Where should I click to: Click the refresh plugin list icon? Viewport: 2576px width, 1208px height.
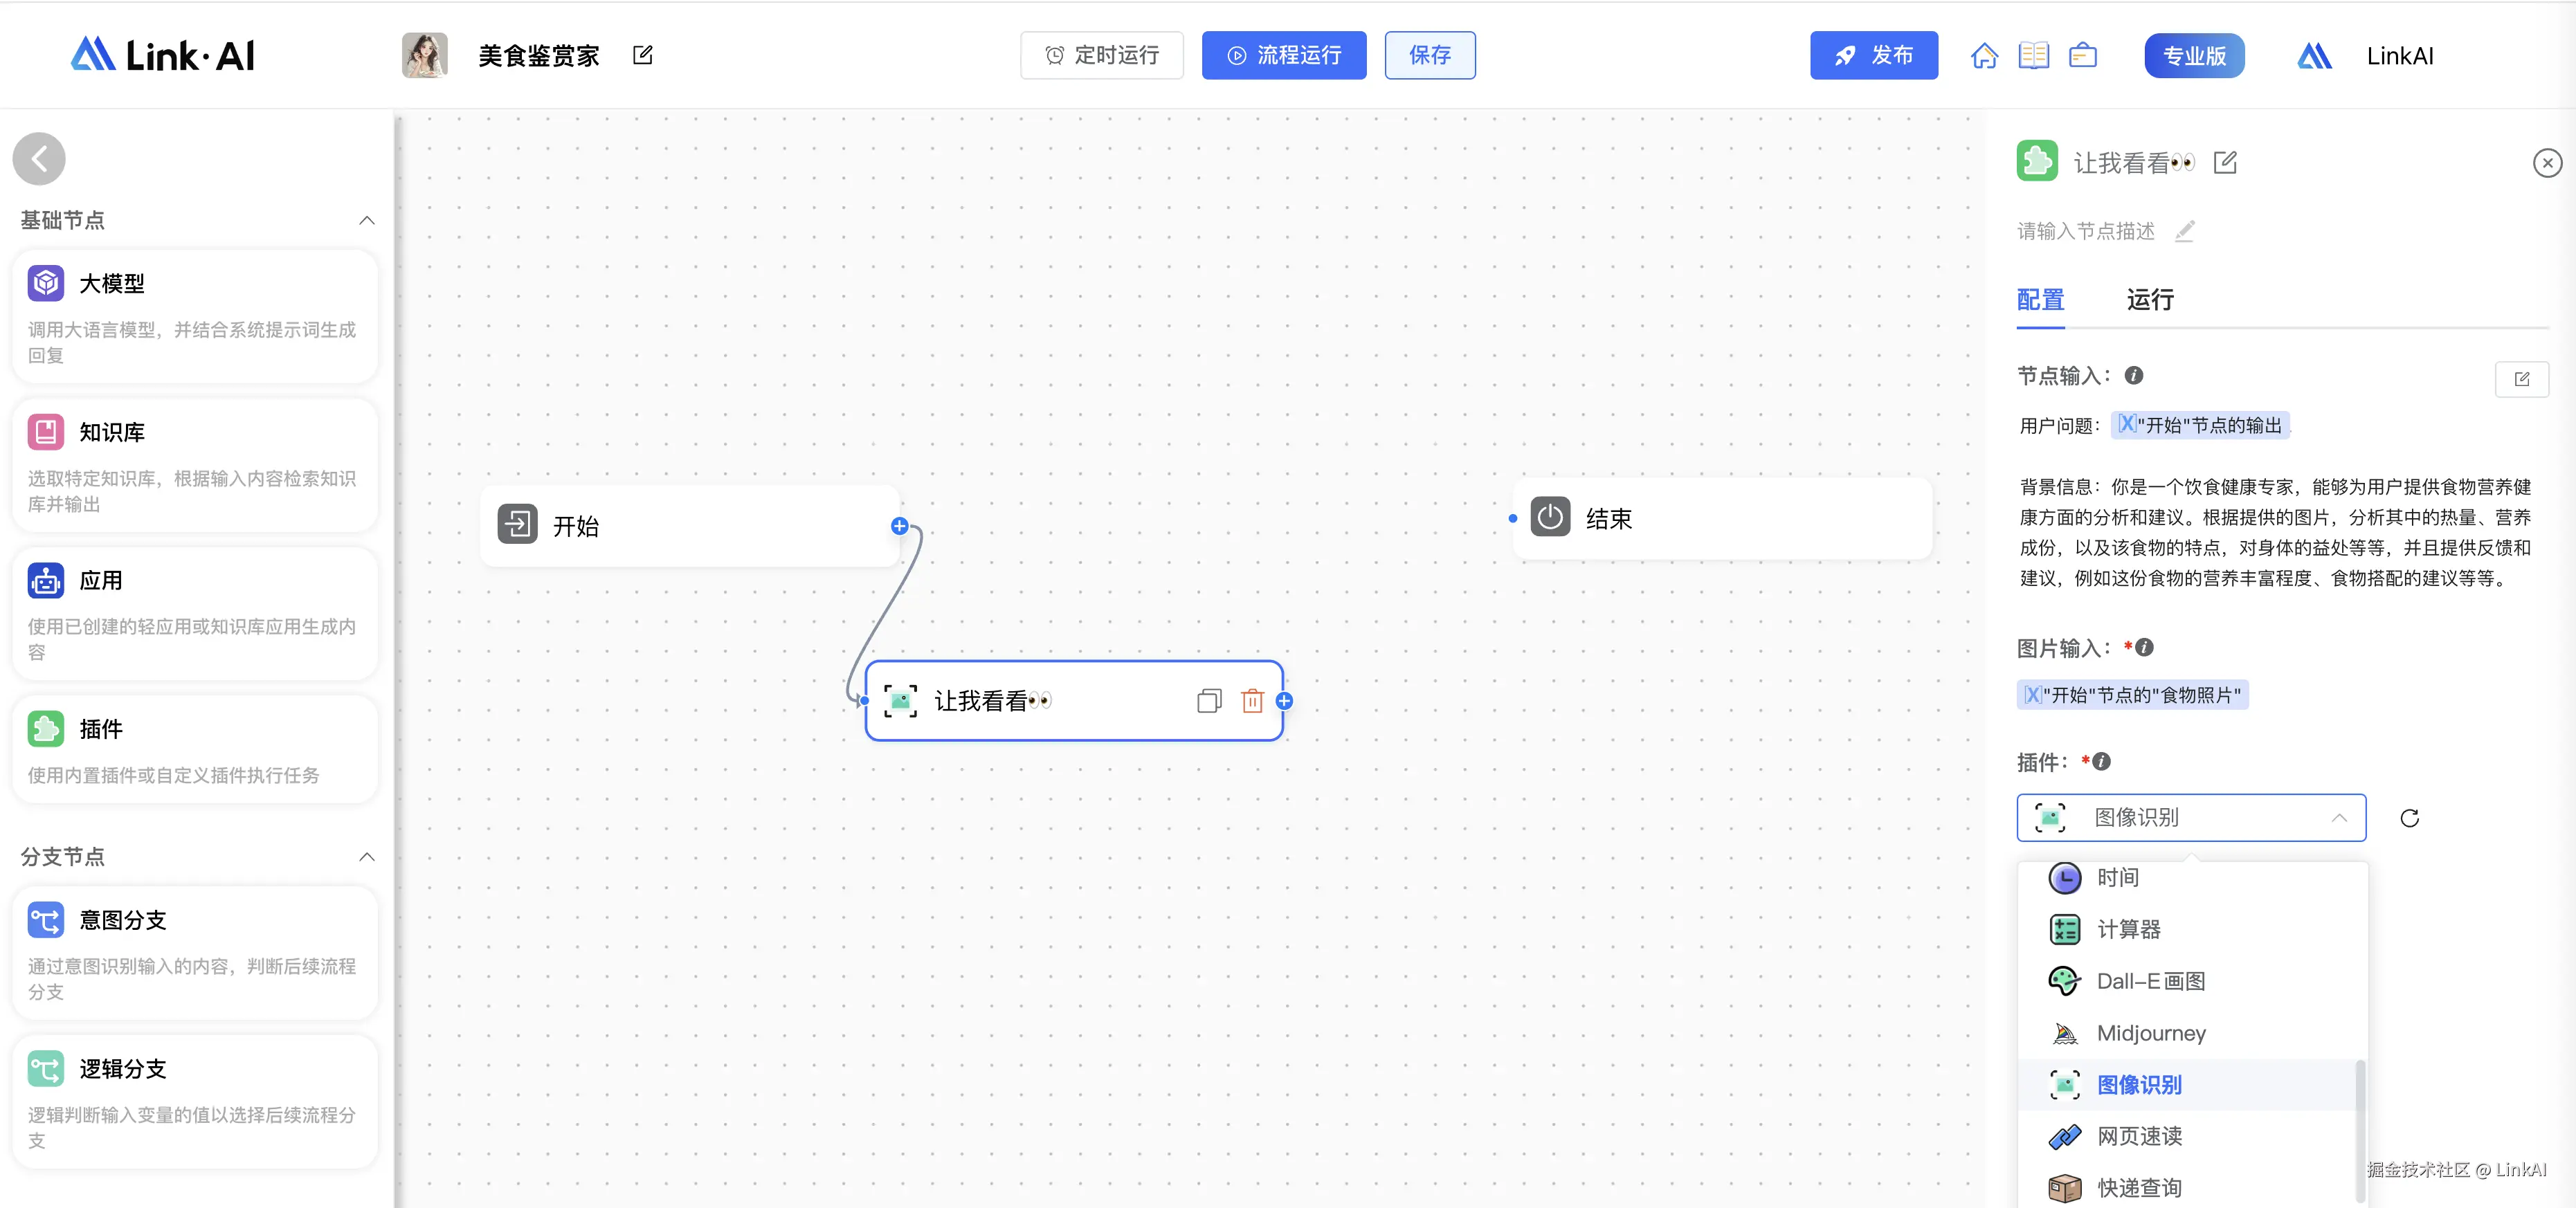point(2409,818)
